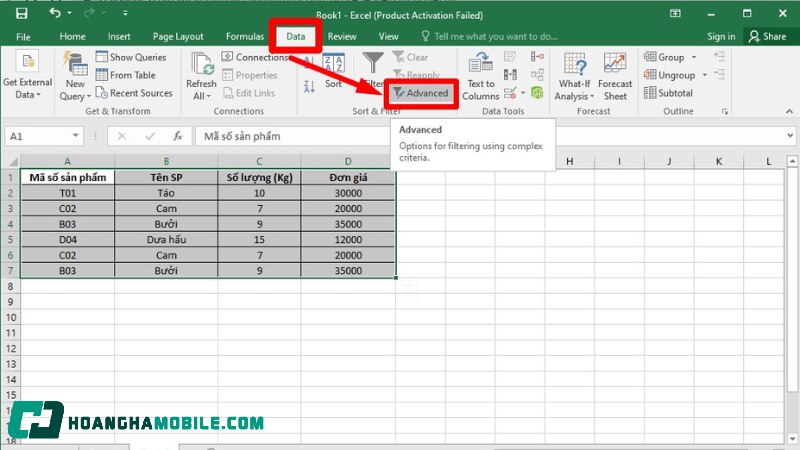
Task: Select column H header
Action: [569, 161]
